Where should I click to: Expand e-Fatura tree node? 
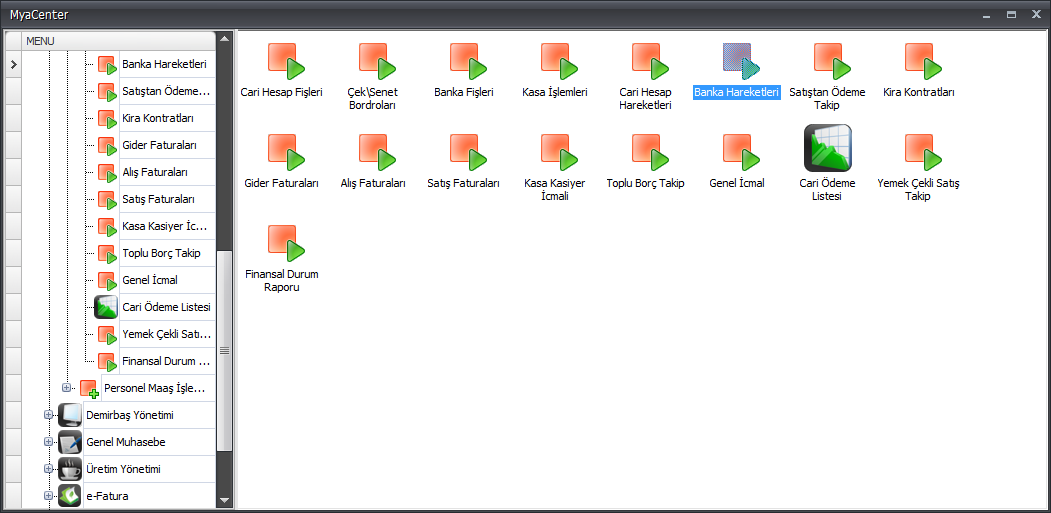pyautogui.click(x=48, y=496)
